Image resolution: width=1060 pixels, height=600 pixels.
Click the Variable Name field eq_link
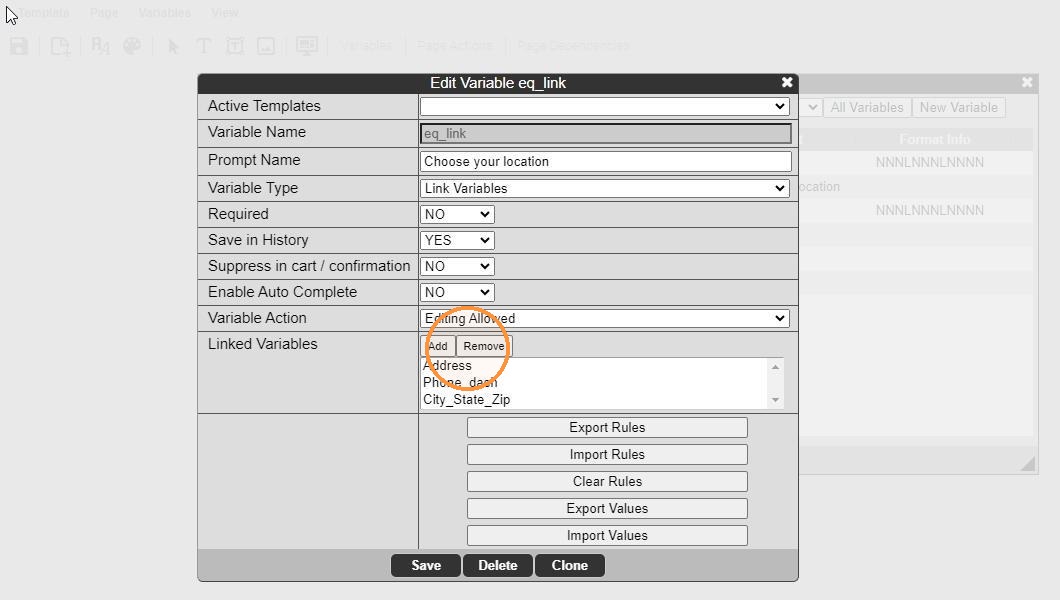[606, 134]
